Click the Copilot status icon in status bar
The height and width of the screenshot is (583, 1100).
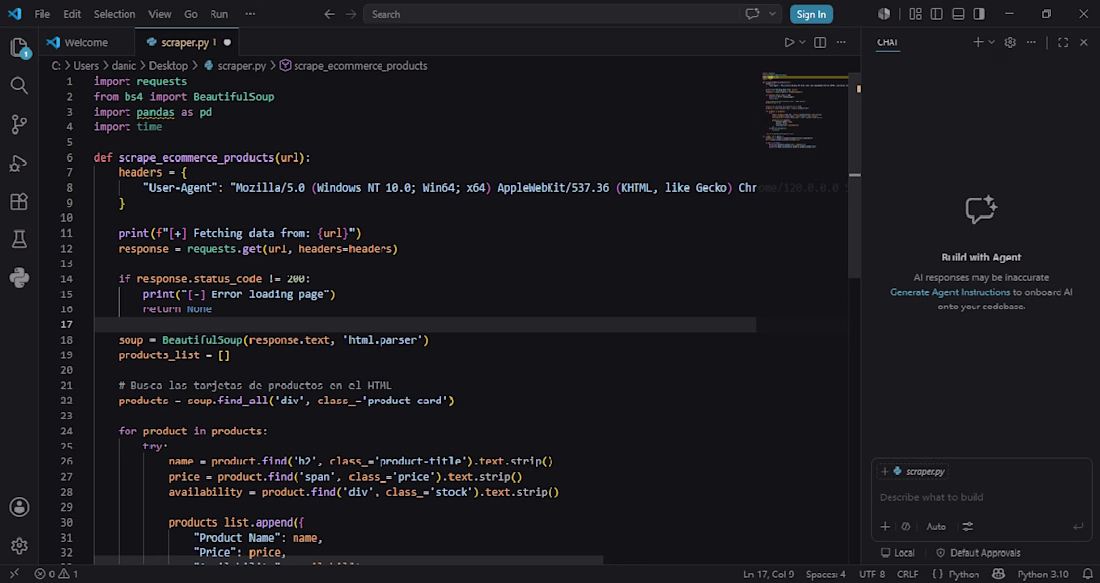(x=998, y=574)
